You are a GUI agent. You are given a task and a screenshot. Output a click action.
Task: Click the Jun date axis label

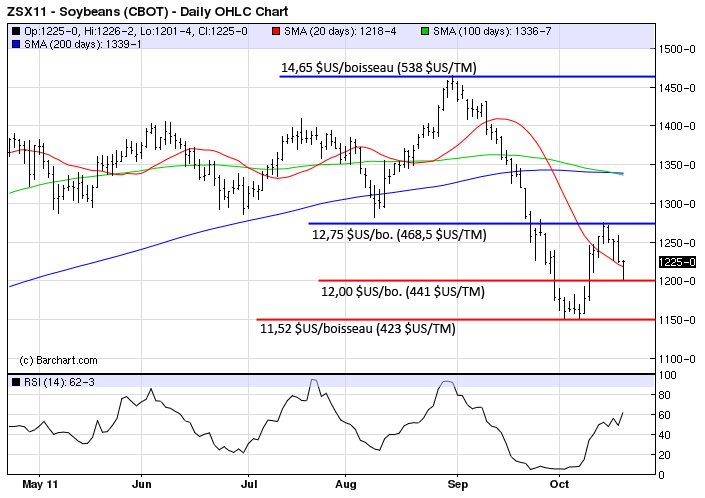click(x=141, y=484)
